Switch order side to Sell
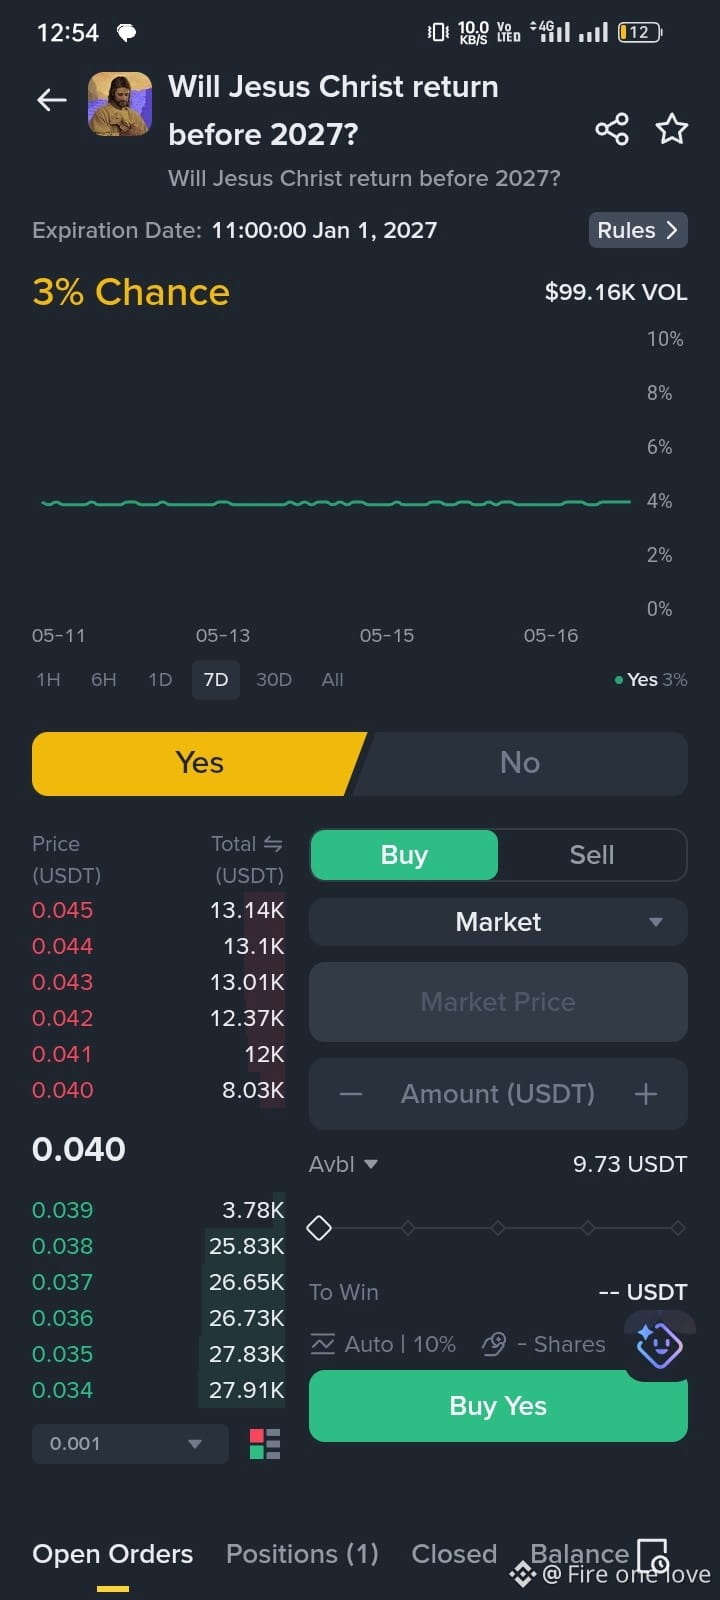 coord(592,855)
